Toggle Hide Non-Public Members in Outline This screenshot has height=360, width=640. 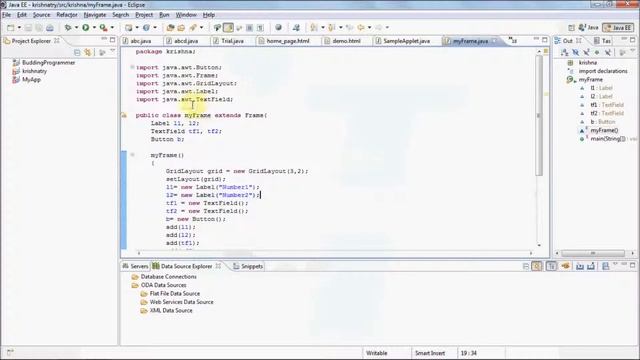(x=597, y=52)
